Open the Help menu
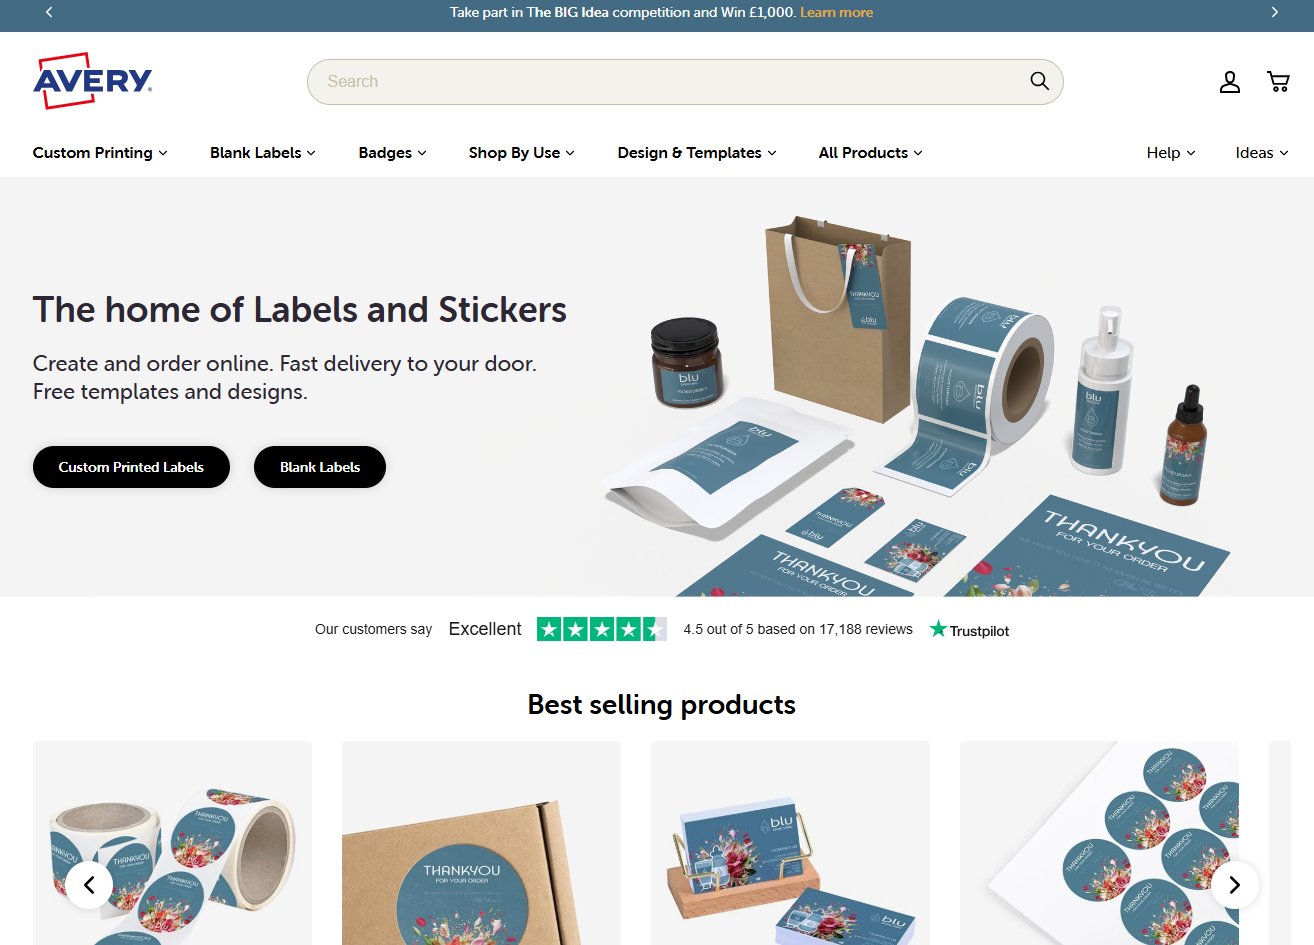Image resolution: width=1314 pixels, height=945 pixels. tap(1171, 153)
